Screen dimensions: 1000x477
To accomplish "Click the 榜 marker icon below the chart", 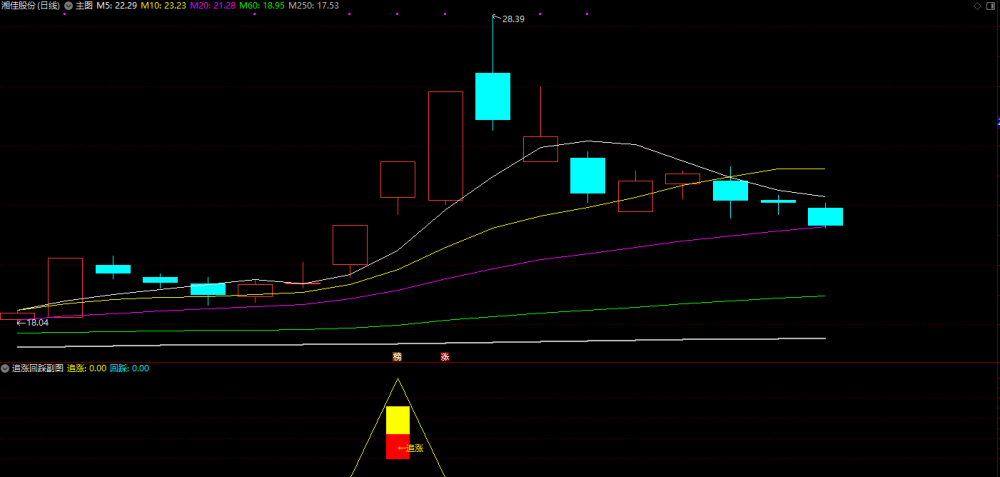I will [x=398, y=356].
